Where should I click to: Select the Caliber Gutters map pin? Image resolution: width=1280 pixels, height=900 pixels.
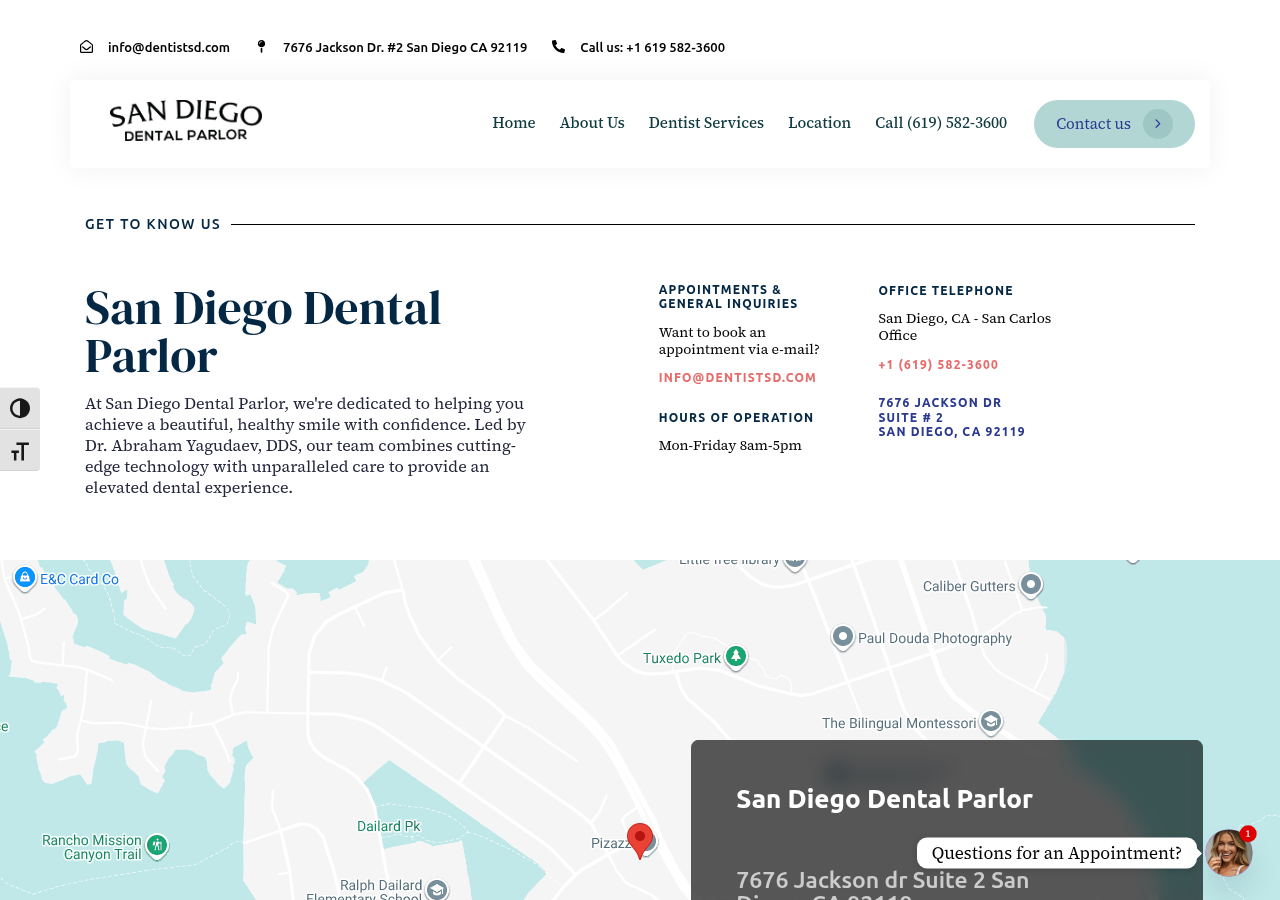click(1031, 585)
